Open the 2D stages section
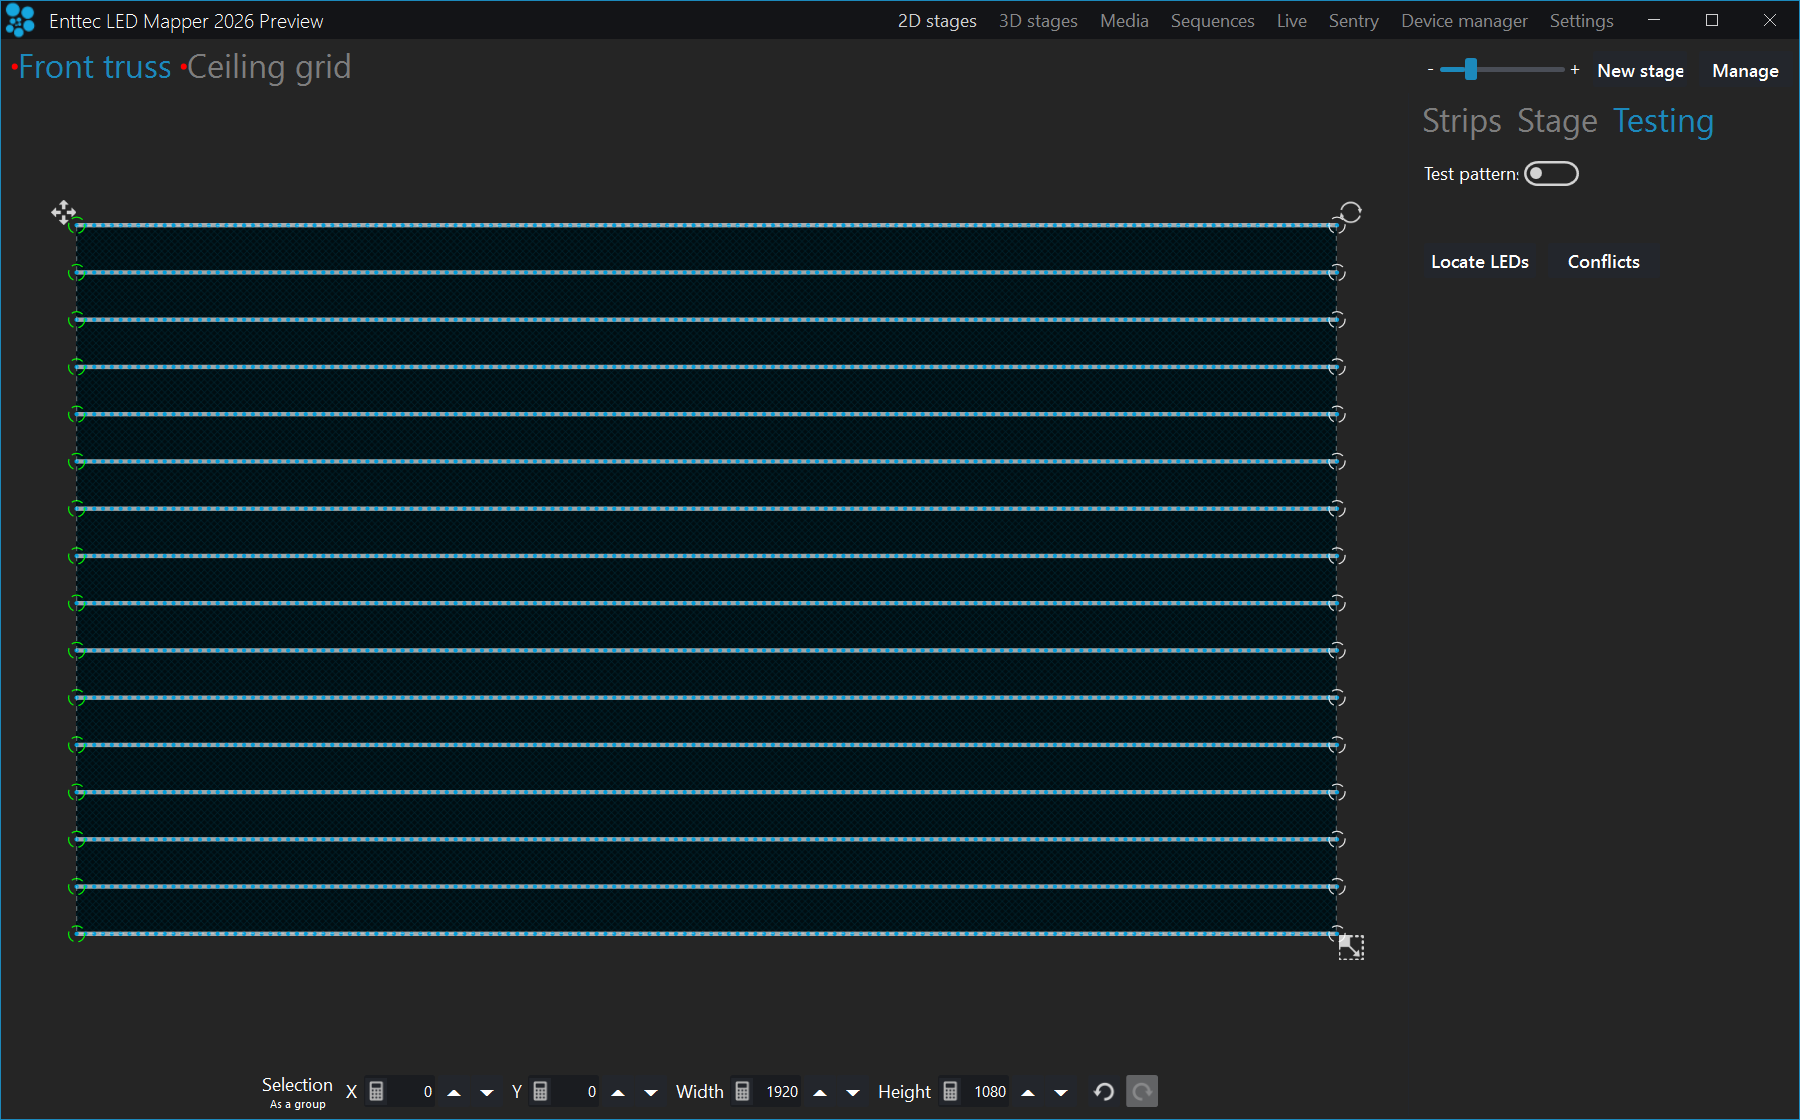The image size is (1800, 1120). tap(937, 21)
